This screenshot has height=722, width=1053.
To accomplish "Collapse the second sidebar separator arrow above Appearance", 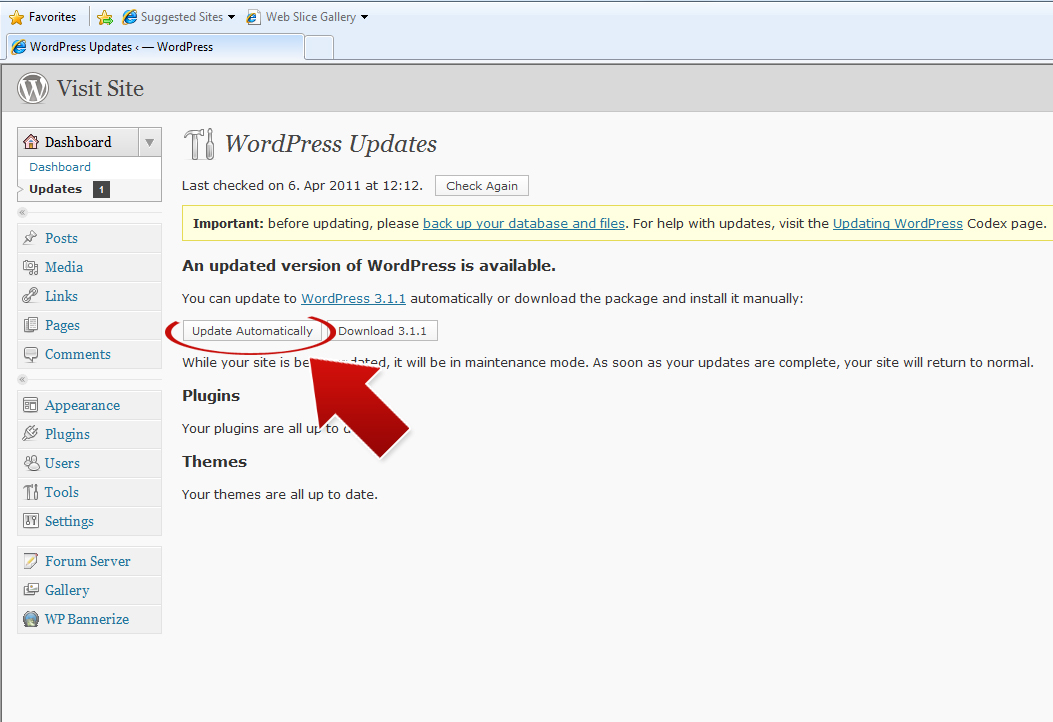I will click(22, 379).
